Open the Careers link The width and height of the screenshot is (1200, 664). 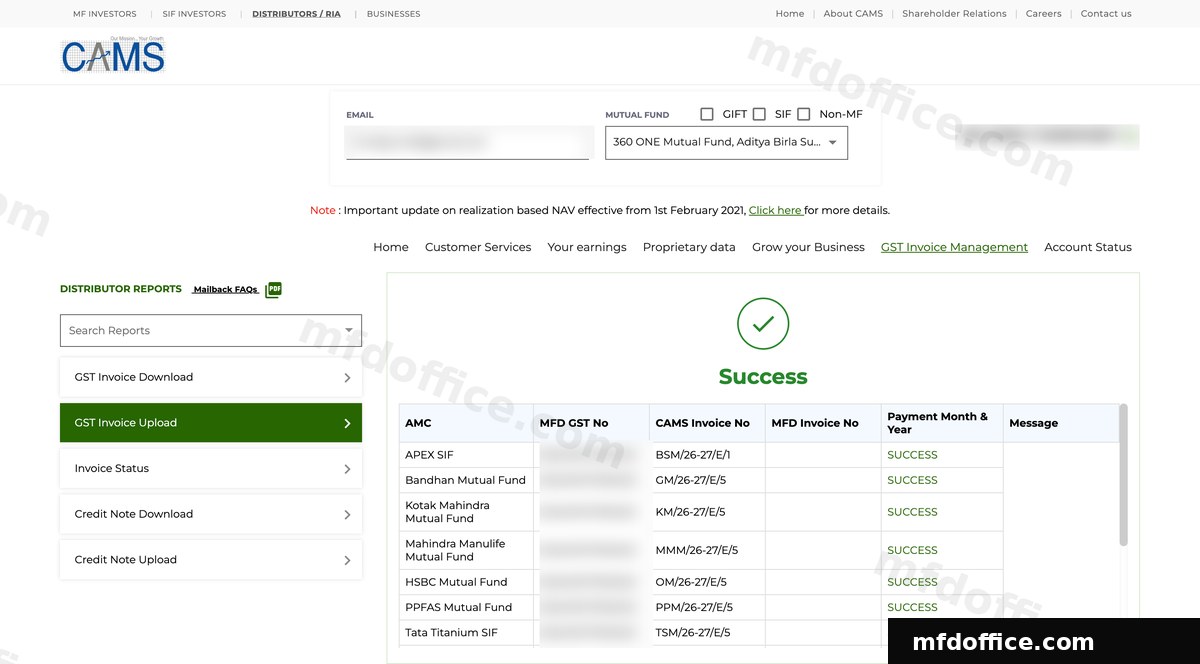pyautogui.click(x=1043, y=14)
